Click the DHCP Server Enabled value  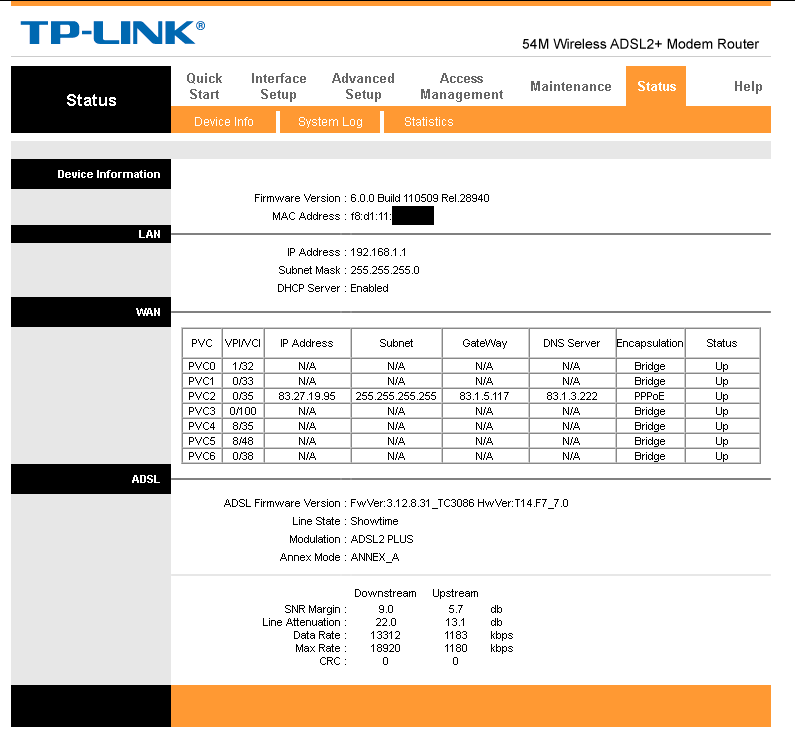pos(369,288)
